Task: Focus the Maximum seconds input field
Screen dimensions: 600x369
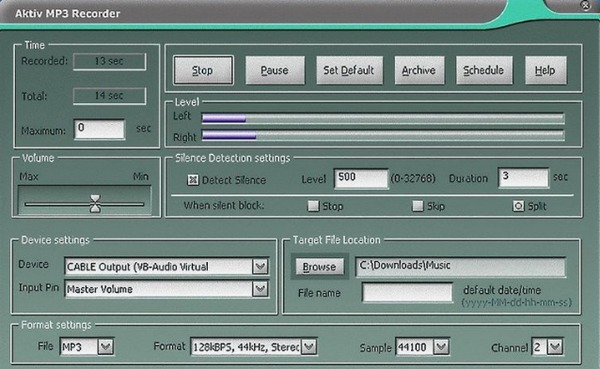Action: pos(99,129)
